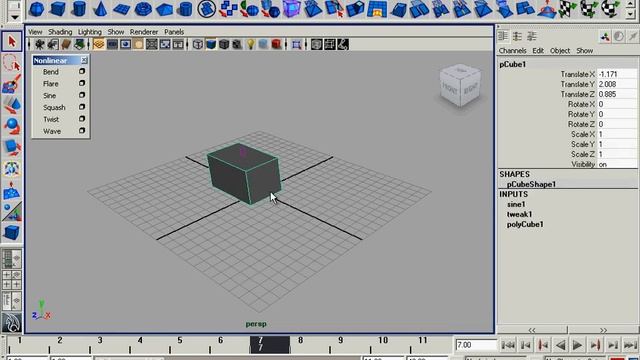The width and height of the screenshot is (640, 360).
Task: Activate the Universal manipulator tool
Action: [x=12, y=169]
